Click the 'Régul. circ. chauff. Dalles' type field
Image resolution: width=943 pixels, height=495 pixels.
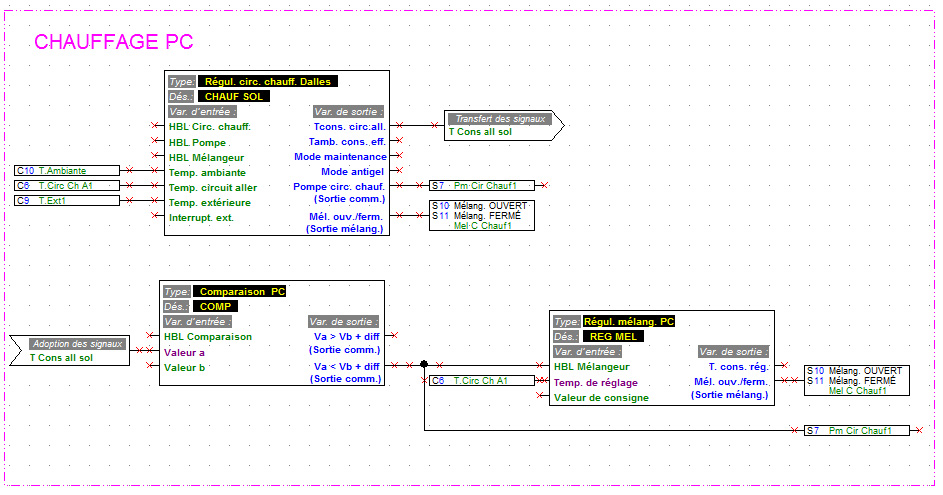tap(268, 82)
